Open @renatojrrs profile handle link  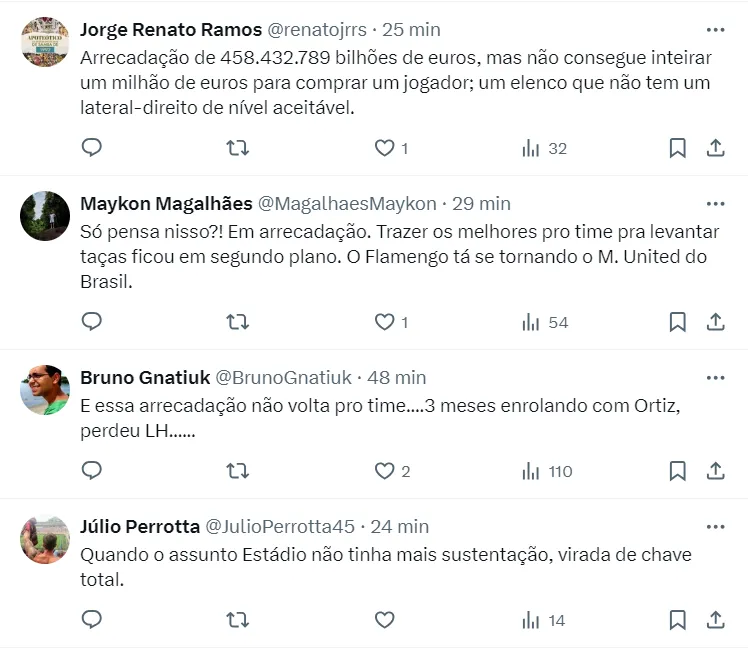point(318,30)
